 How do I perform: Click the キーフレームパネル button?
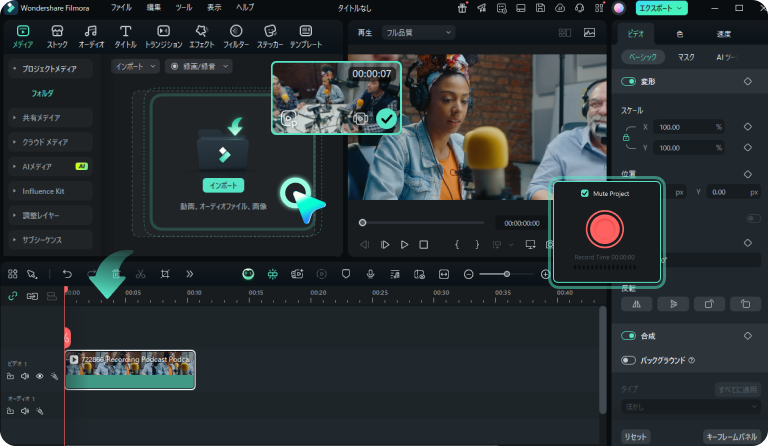click(x=731, y=437)
